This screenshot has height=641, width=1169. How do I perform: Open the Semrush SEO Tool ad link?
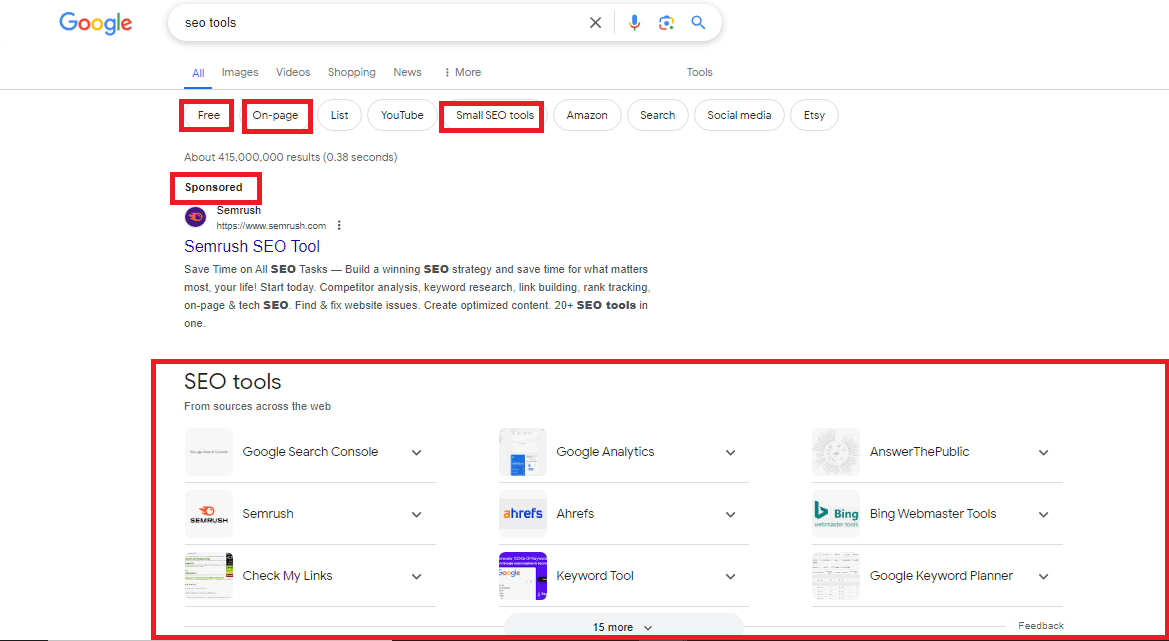pyautogui.click(x=252, y=247)
